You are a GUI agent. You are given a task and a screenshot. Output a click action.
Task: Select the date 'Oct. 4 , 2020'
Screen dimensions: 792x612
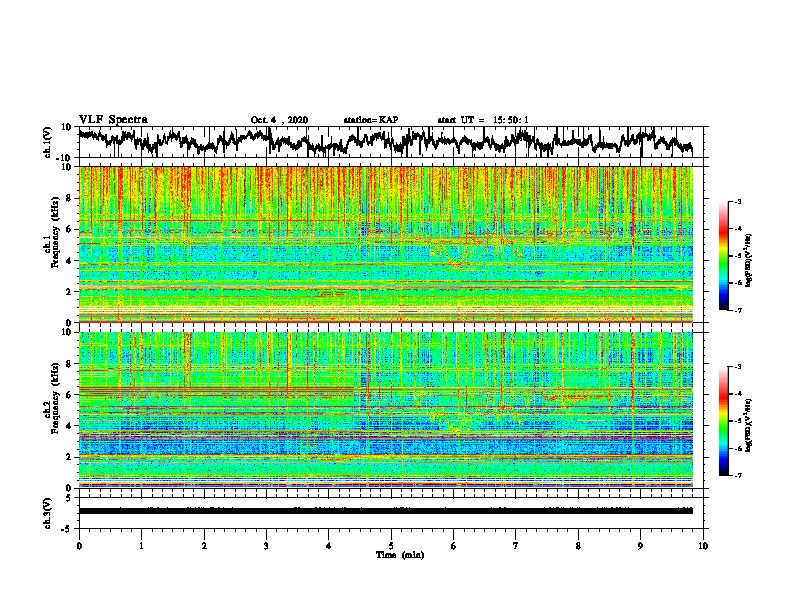coord(279,120)
